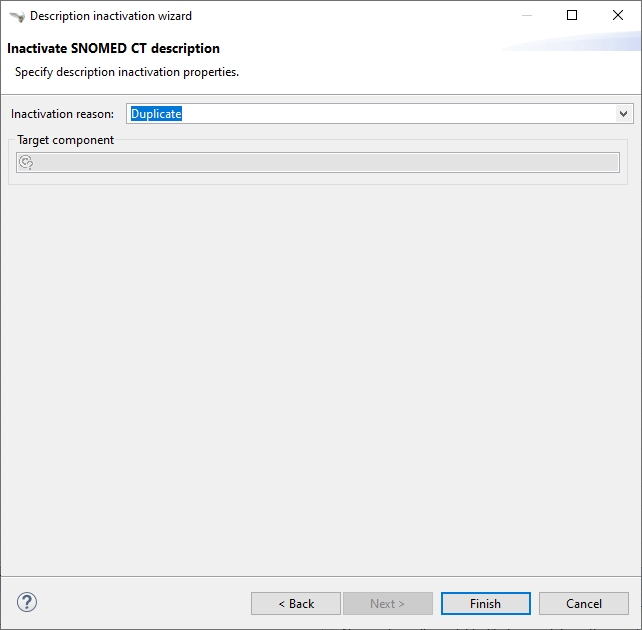Click the empty area below Target component
The height and width of the screenshot is (630, 642).
tap(320, 380)
